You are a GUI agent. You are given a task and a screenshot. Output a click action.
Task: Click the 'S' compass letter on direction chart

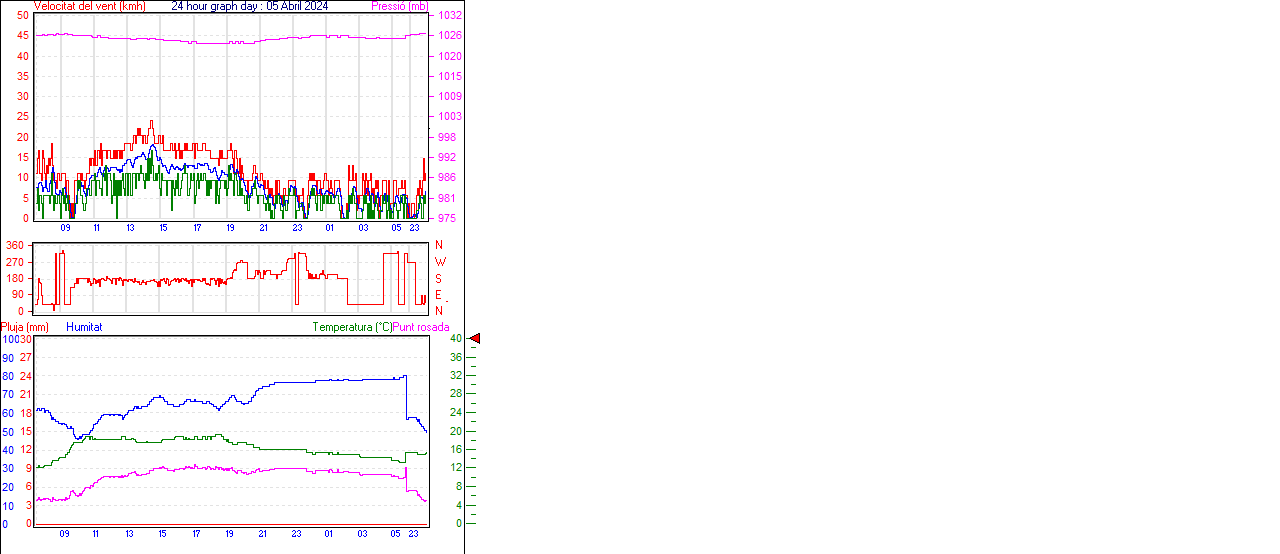(438, 278)
